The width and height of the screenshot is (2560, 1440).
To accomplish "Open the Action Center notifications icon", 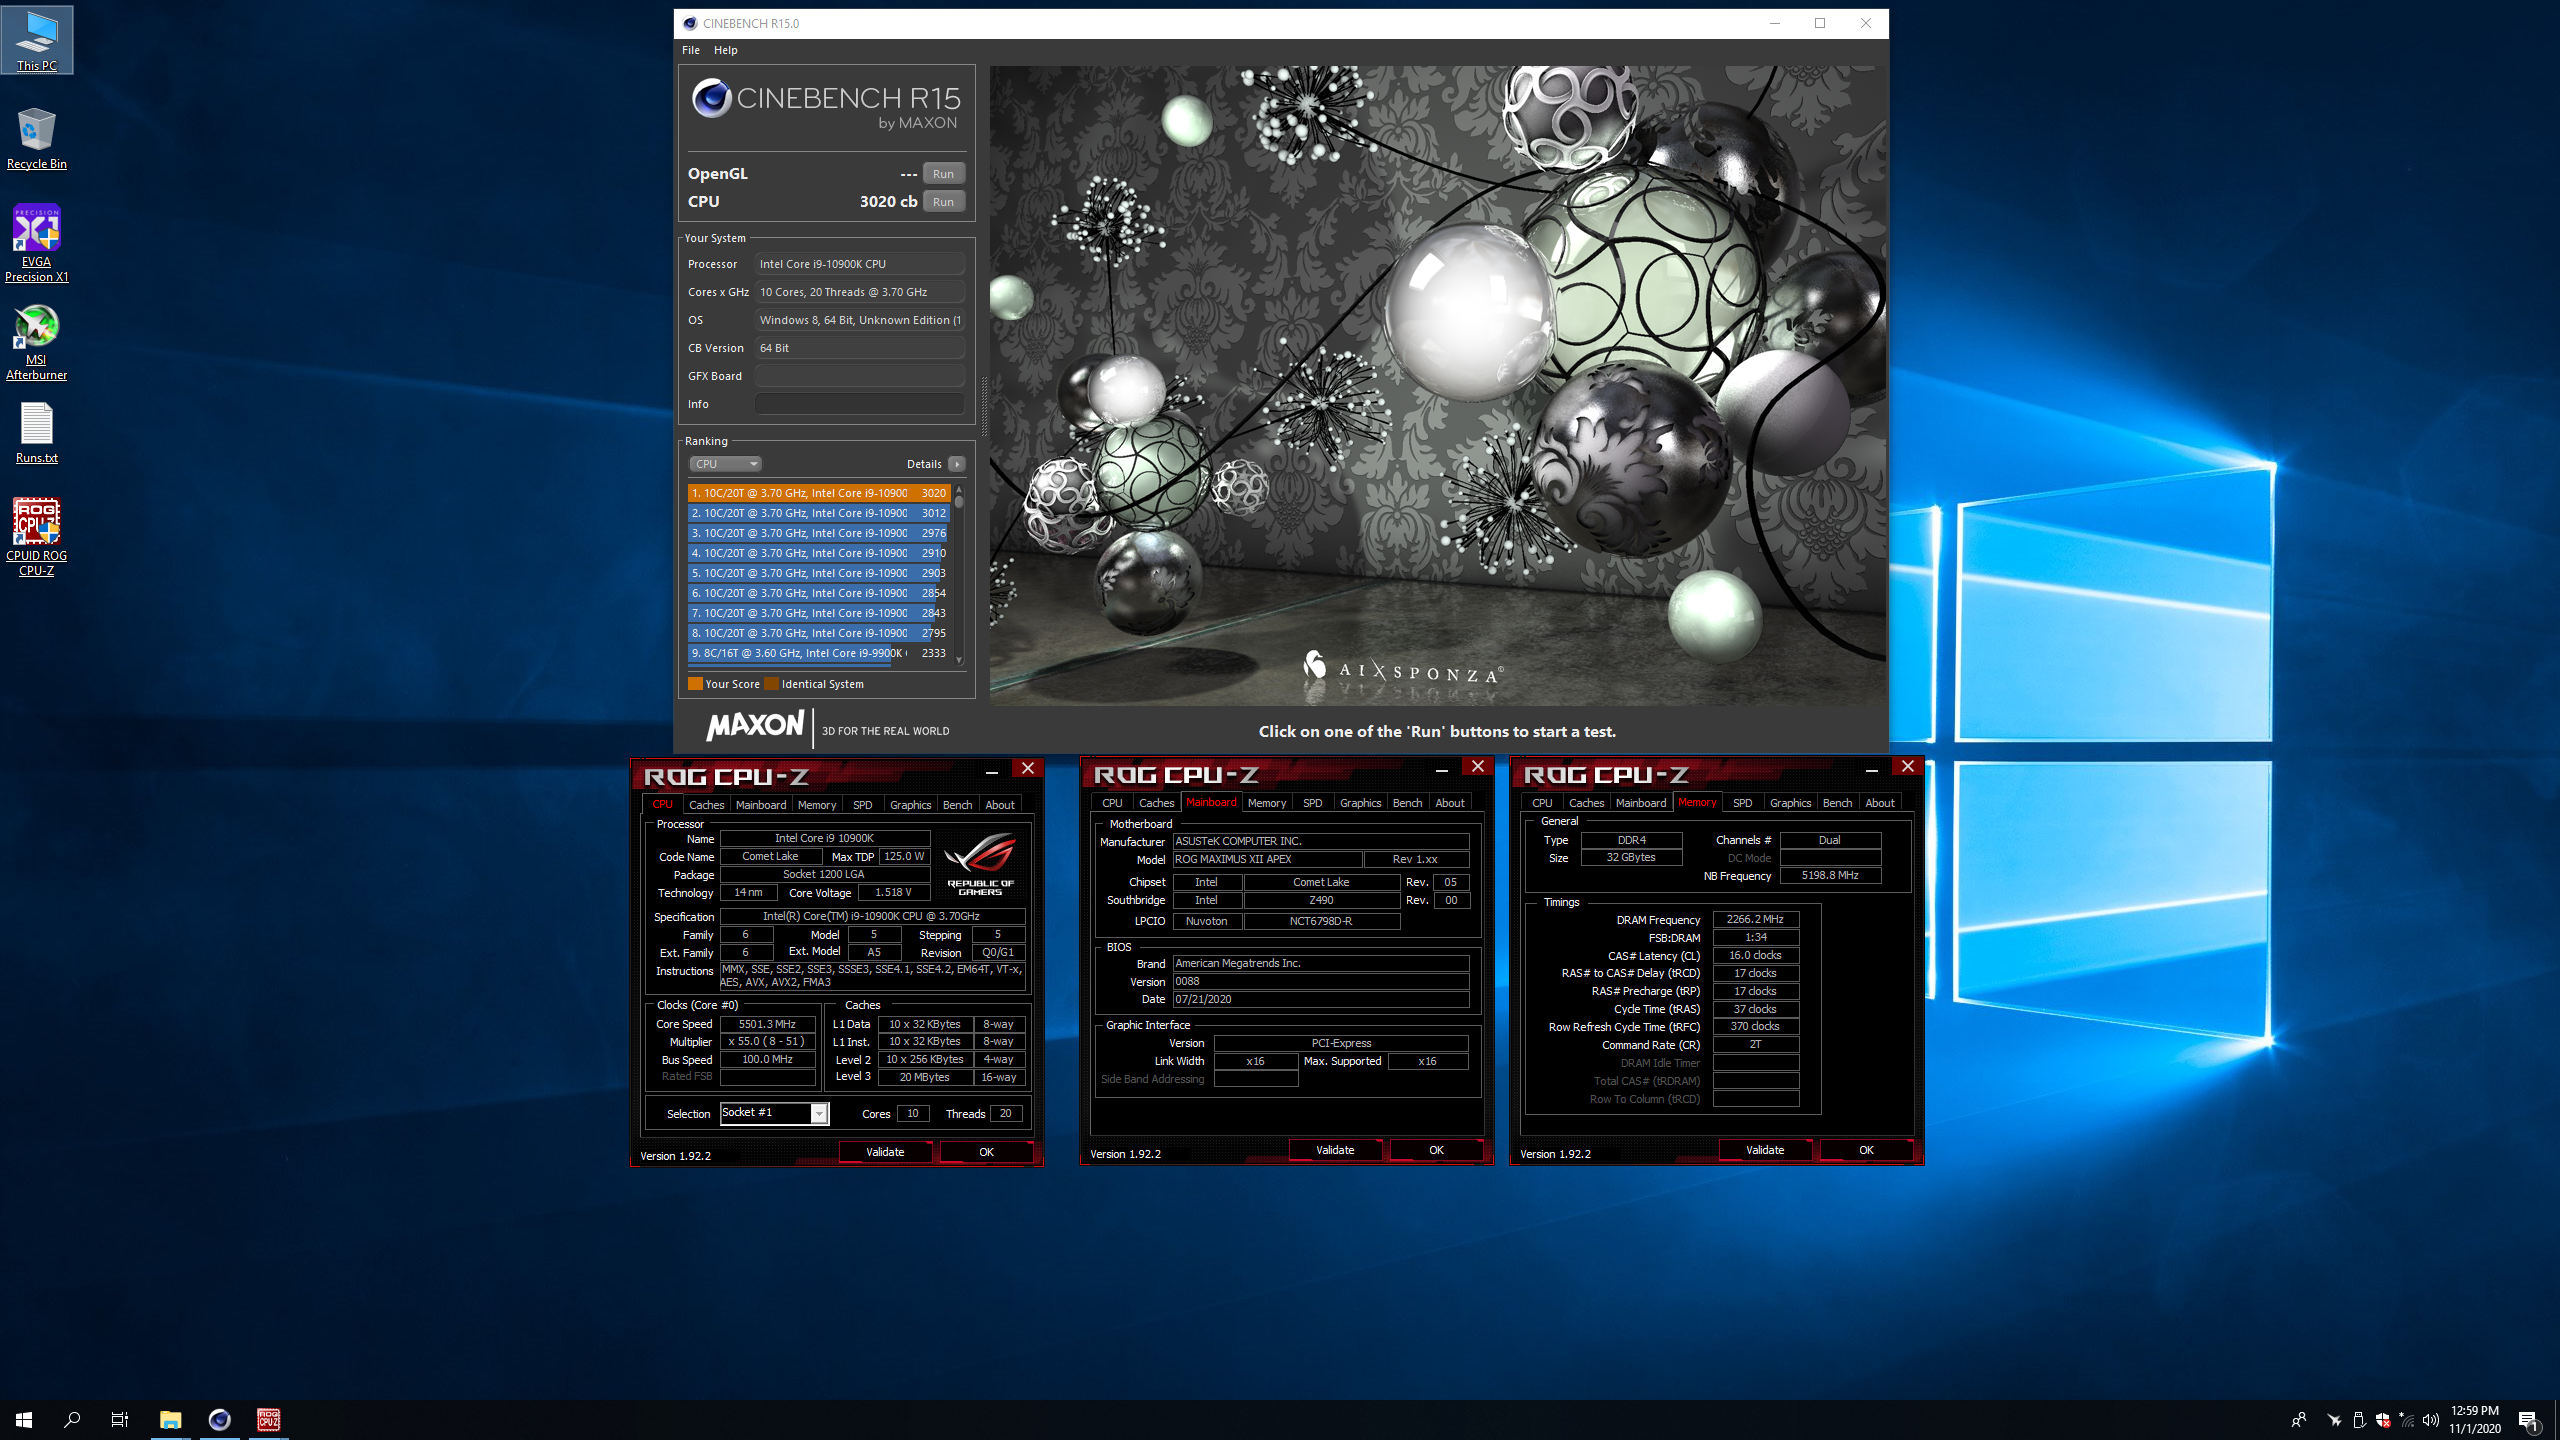I will point(2528,1420).
